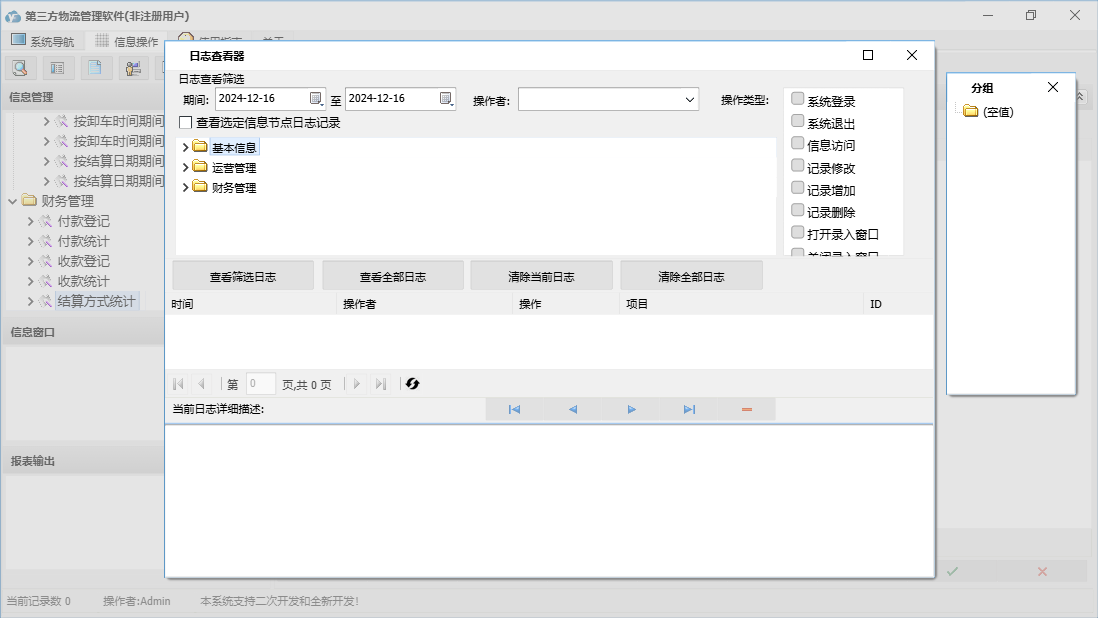Sort by the 项目 column header
The image size is (1098, 618).
click(x=742, y=304)
